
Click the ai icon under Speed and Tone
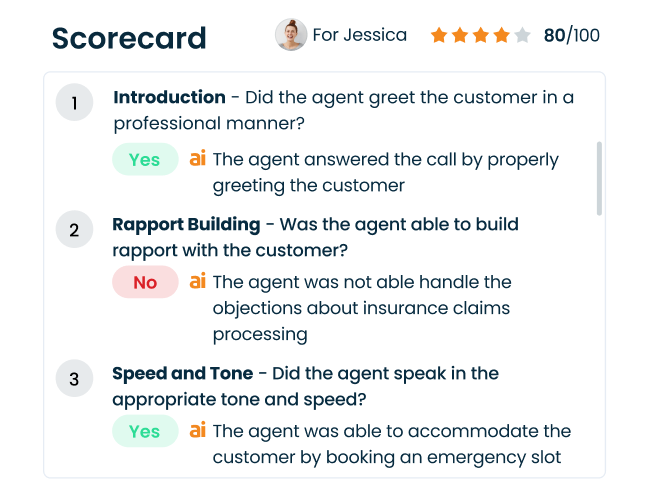click(x=198, y=431)
